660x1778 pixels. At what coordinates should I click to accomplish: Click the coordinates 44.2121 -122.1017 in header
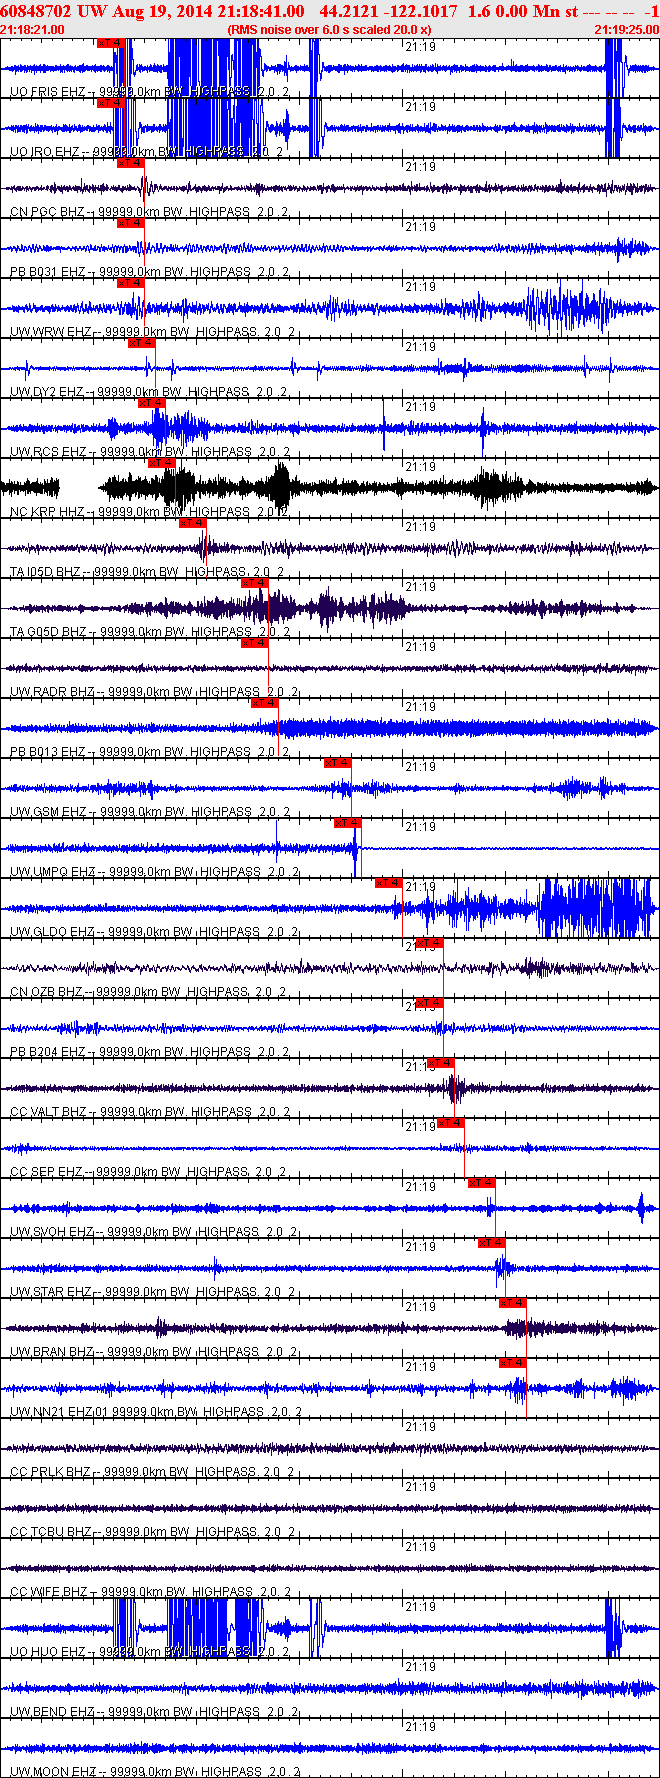point(389,11)
